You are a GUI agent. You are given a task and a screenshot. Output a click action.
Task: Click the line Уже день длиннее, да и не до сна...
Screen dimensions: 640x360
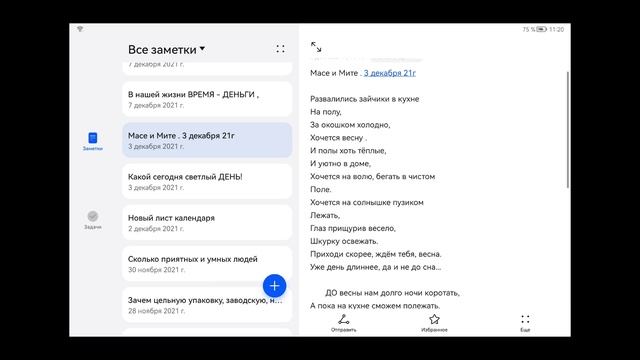tap(376, 267)
